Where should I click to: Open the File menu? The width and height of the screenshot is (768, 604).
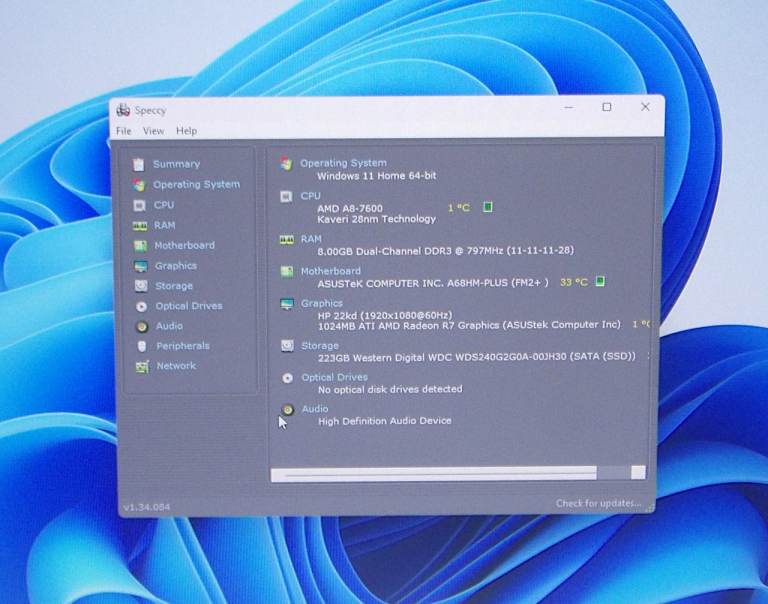pos(123,131)
